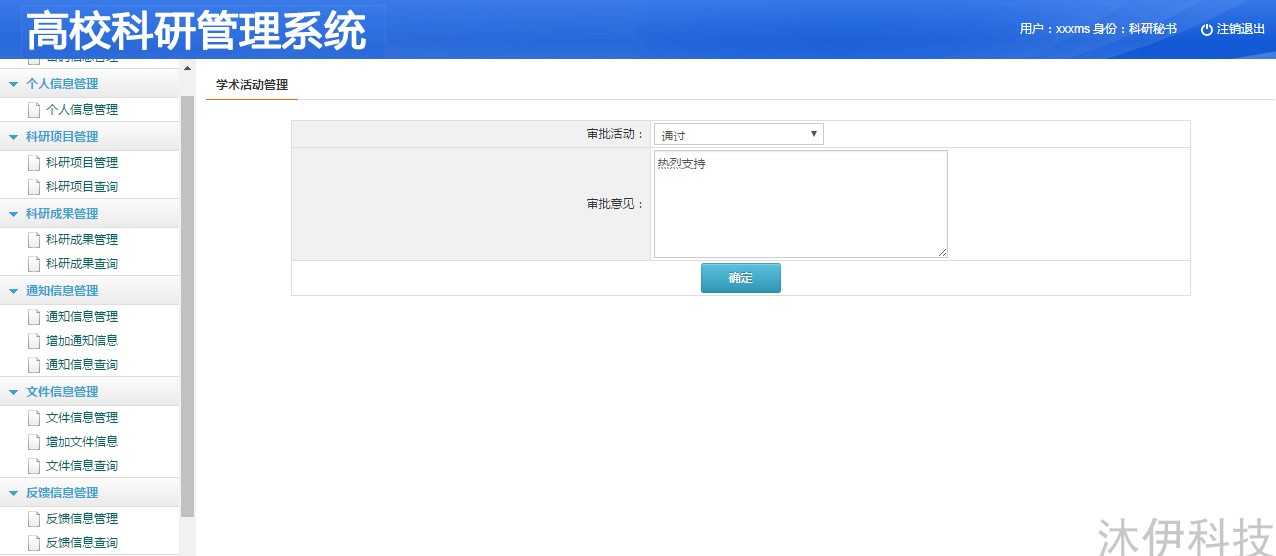Collapse the 个人信息管理 section triangle

point(14,84)
